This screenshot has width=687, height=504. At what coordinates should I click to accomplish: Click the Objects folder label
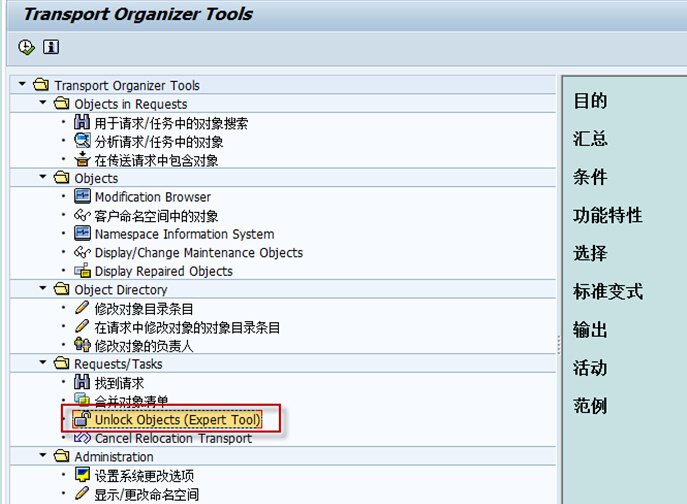pyautogui.click(x=96, y=178)
